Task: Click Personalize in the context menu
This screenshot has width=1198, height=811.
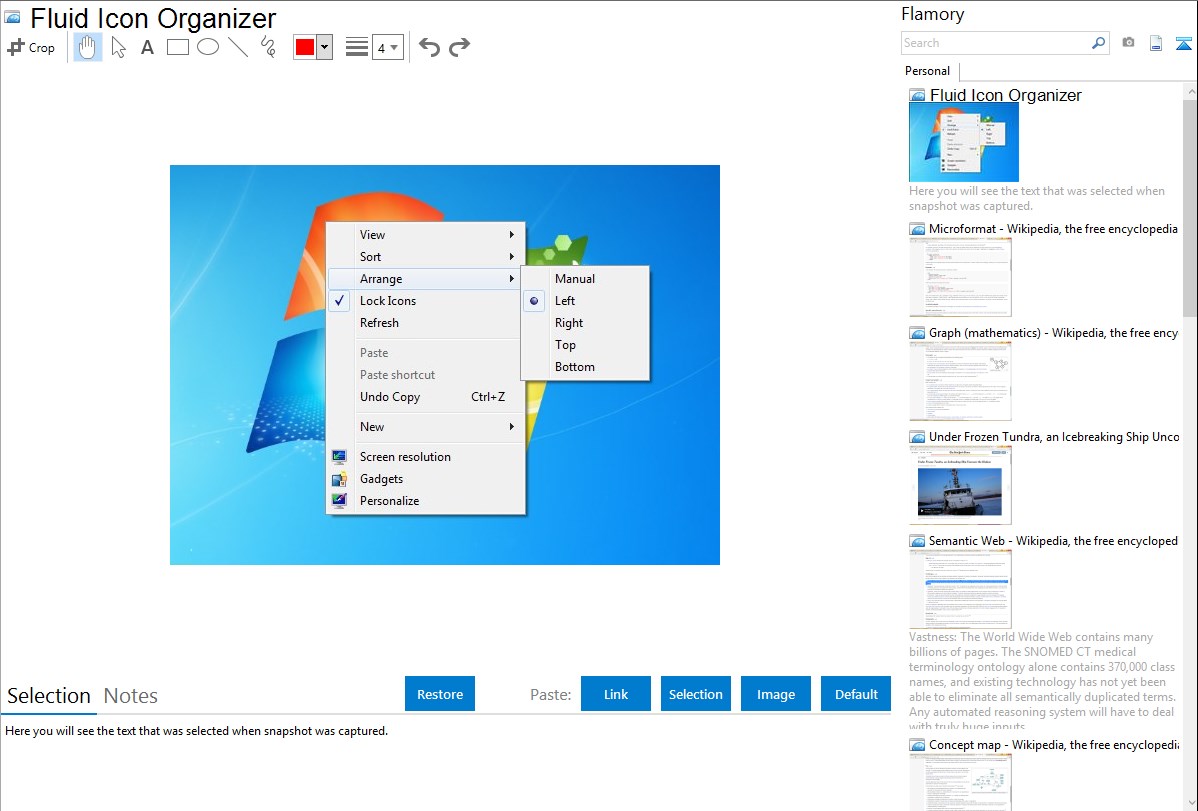Action: (389, 500)
